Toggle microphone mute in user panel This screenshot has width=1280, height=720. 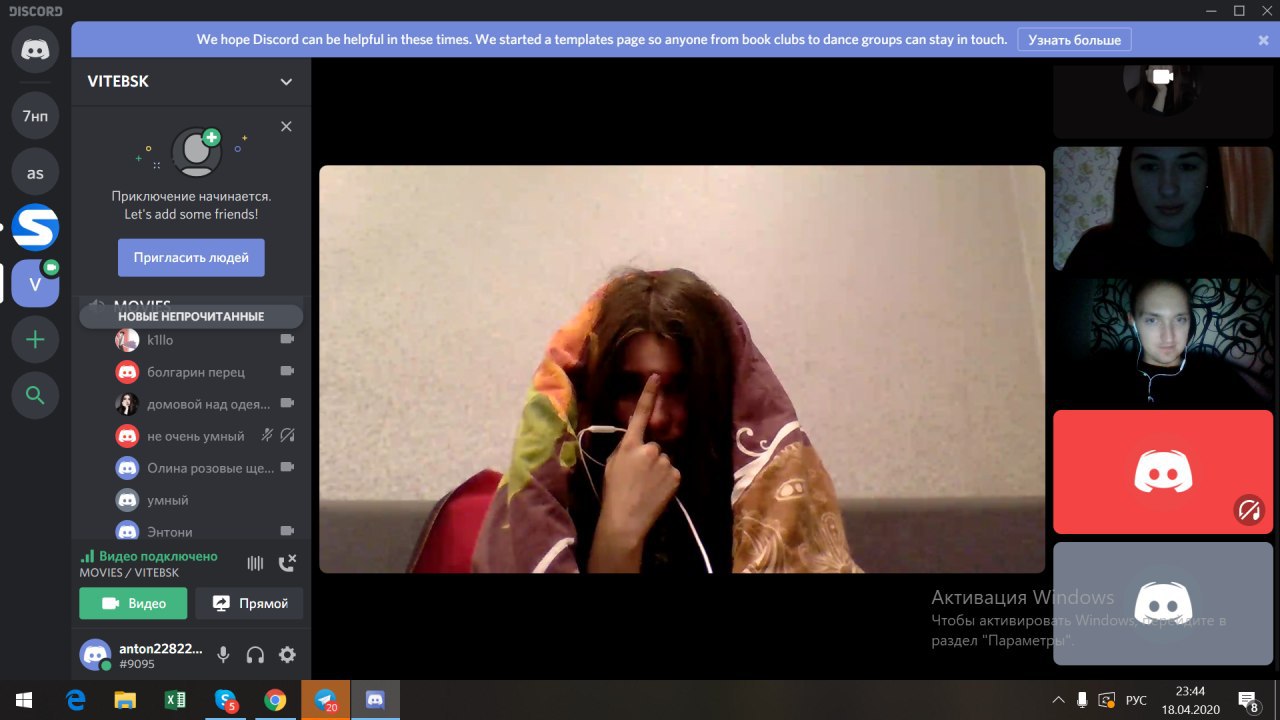(x=223, y=655)
